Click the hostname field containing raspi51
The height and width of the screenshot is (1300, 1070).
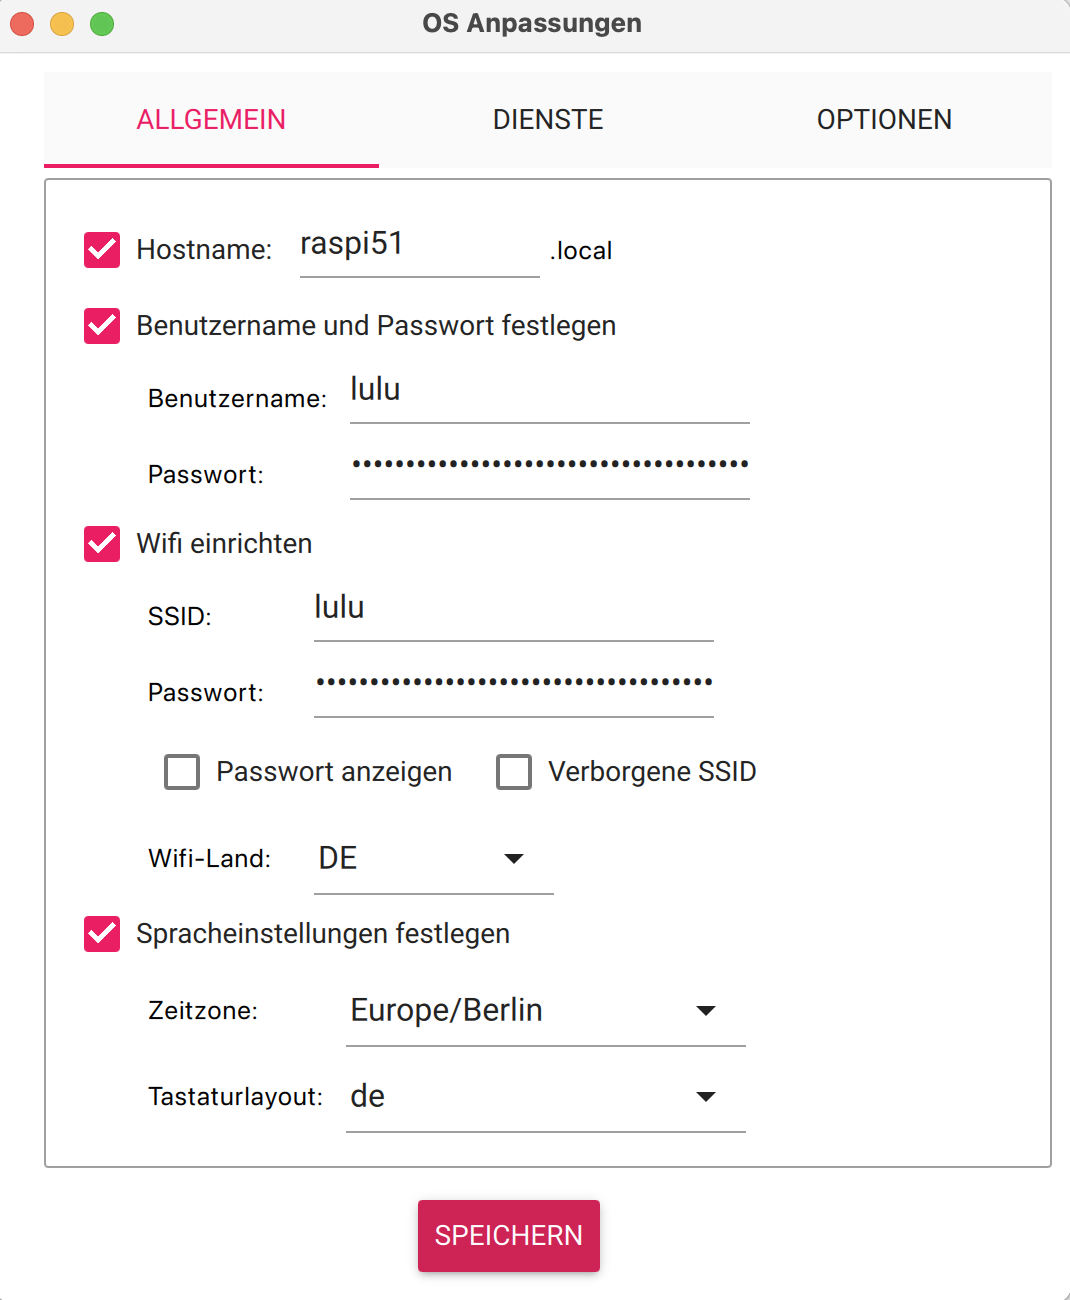point(418,246)
